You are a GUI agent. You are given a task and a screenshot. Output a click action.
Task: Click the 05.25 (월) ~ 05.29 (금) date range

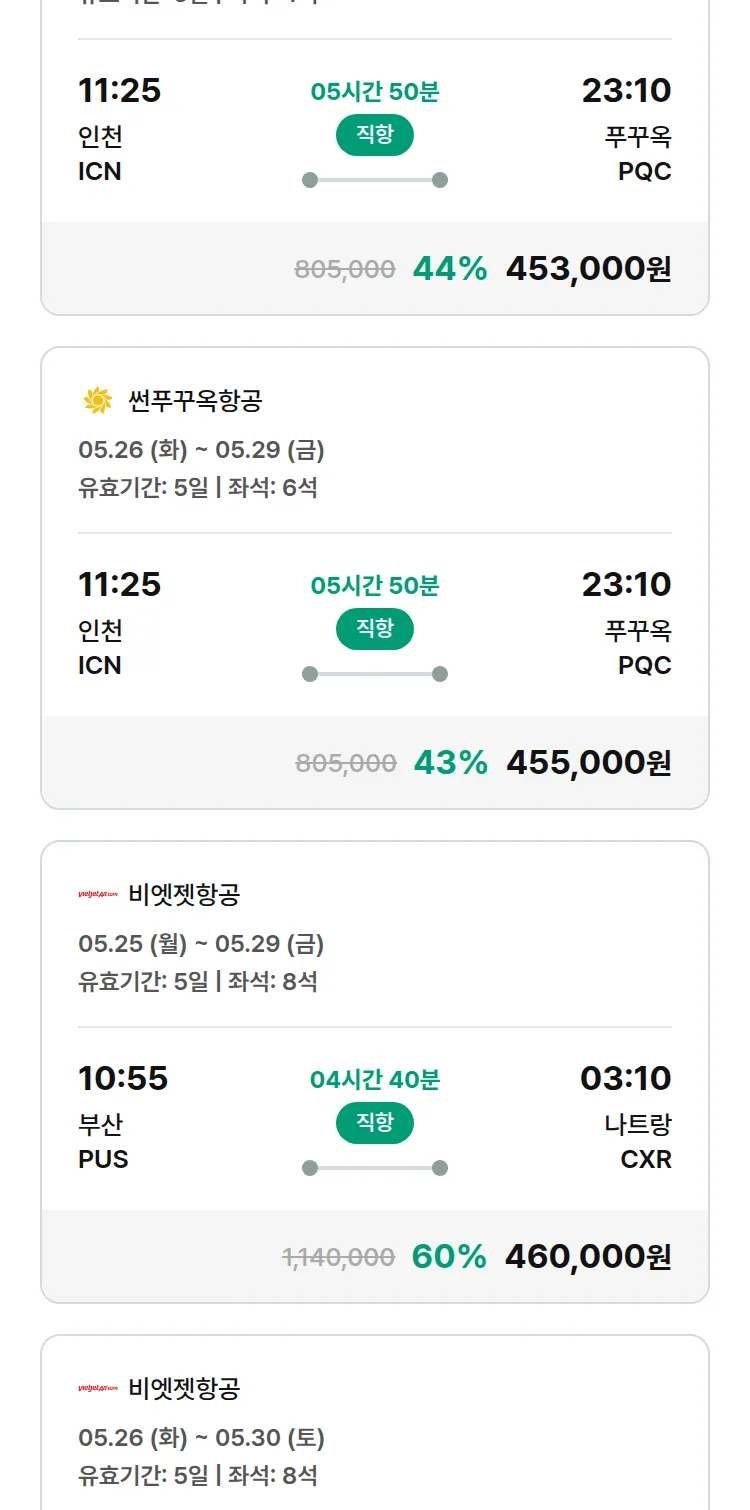click(x=201, y=944)
